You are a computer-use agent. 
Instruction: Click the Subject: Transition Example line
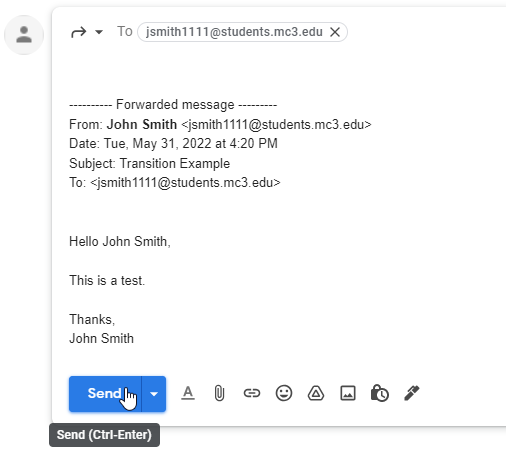point(149,164)
